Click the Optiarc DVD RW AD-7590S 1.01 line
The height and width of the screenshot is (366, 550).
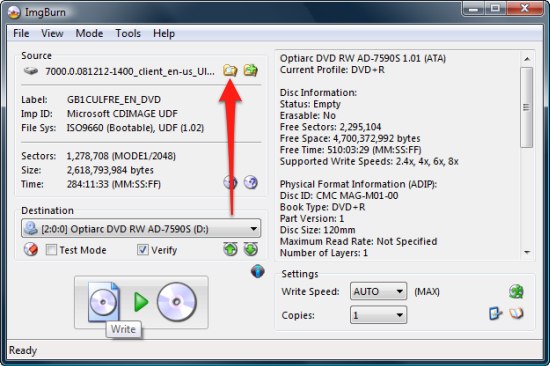[x=363, y=58]
